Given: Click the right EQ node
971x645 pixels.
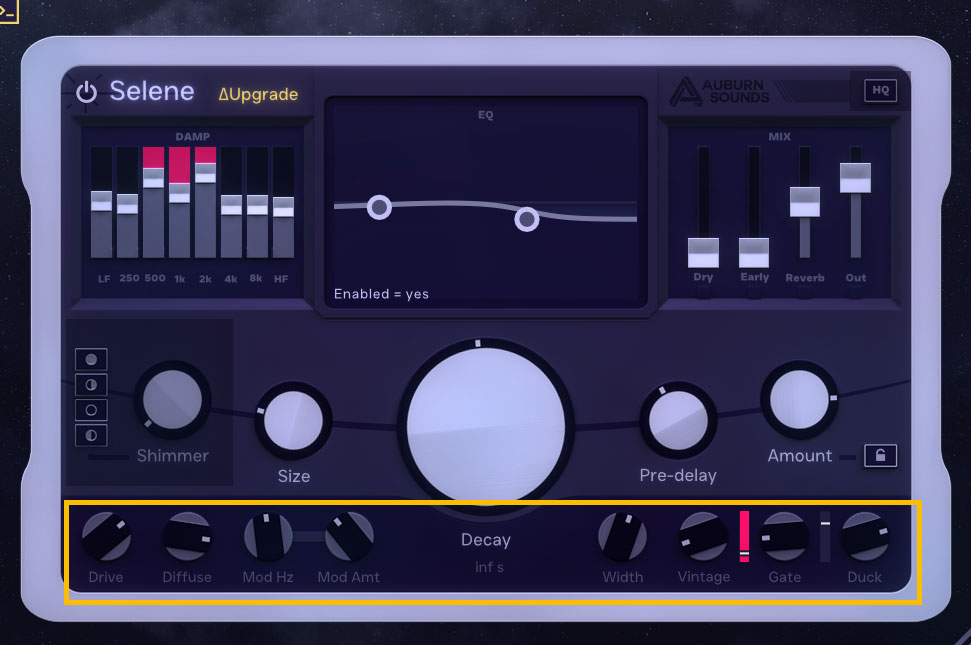Looking at the screenshot, I should (527, 219).
